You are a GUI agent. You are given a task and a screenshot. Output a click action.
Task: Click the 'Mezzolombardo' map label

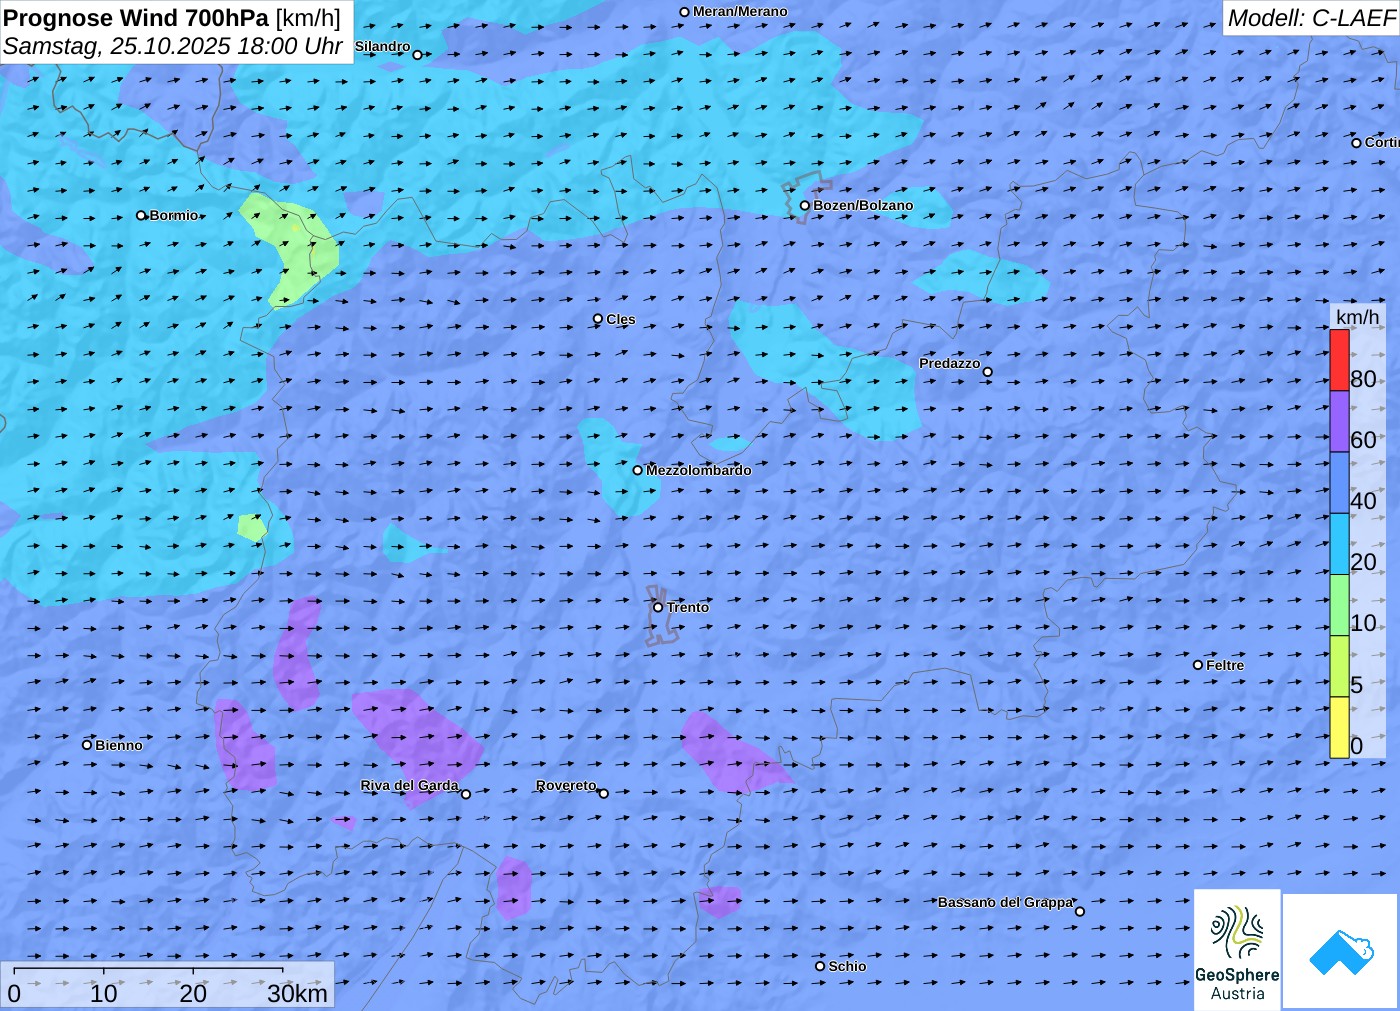pyautogui.click(x=699, y=470)
